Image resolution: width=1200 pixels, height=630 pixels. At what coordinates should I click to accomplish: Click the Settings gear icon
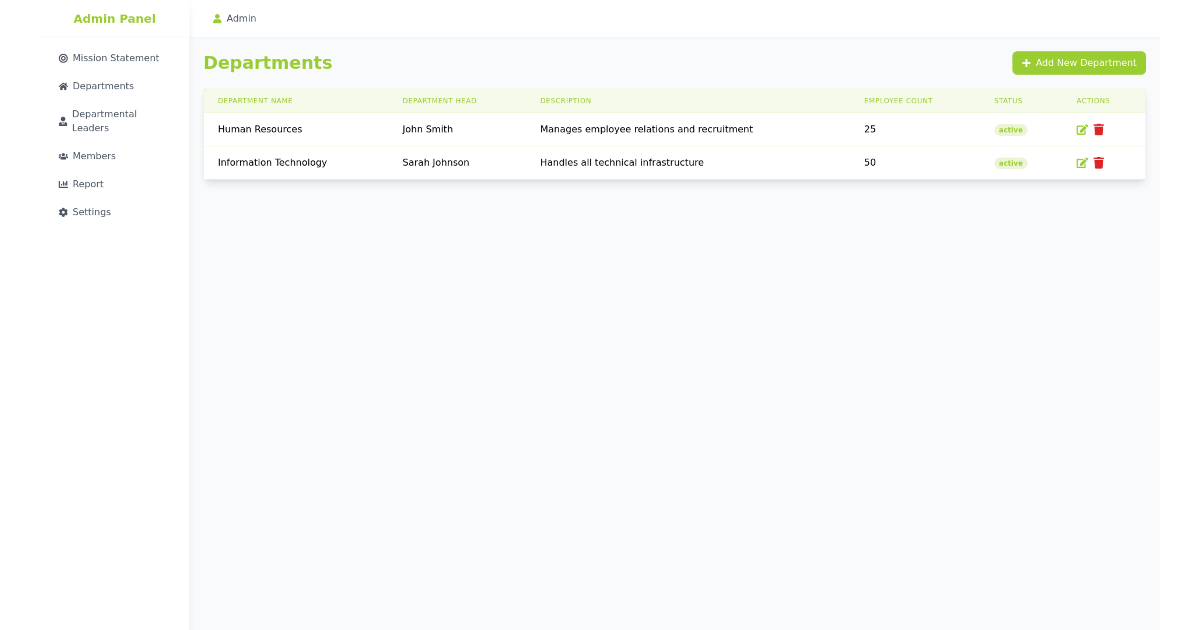pos(63,211)
